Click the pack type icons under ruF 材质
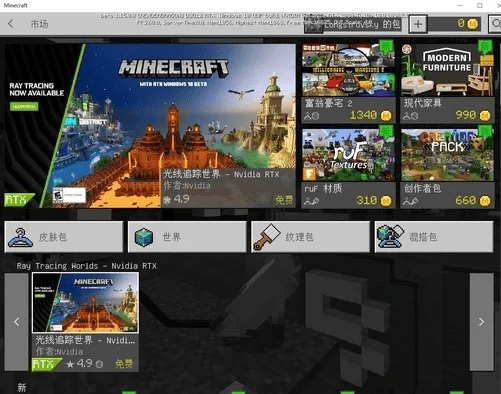Screen dimensions: 501x394 click(x=312, y=201)
